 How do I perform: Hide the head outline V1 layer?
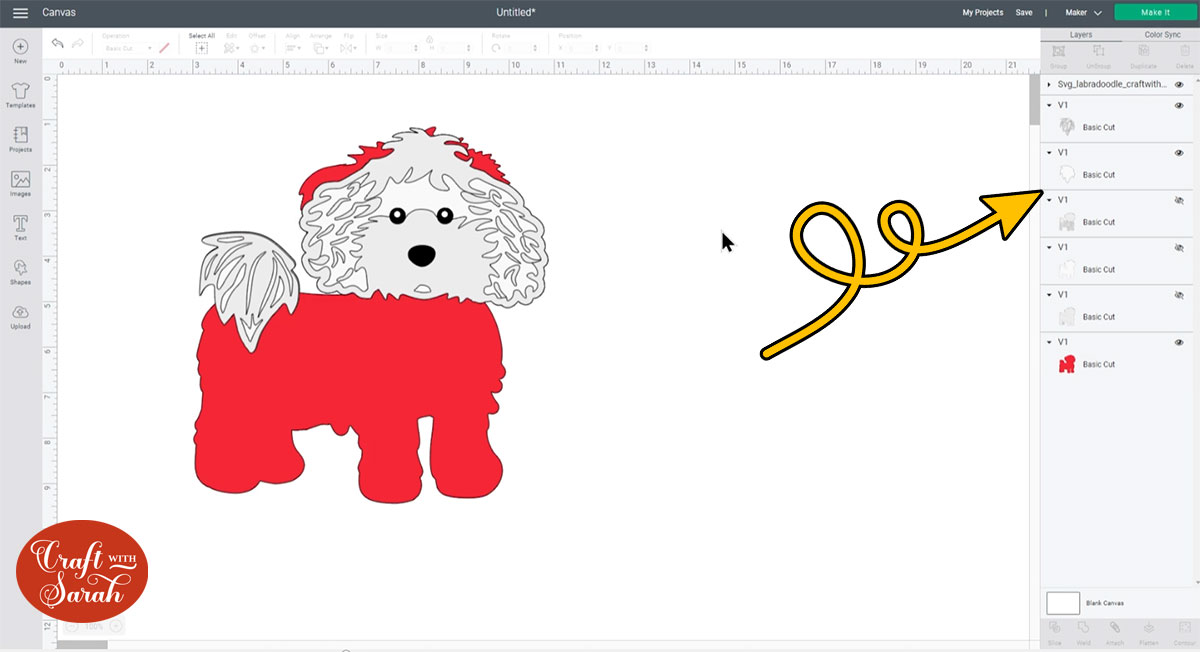coord(1179,152)
